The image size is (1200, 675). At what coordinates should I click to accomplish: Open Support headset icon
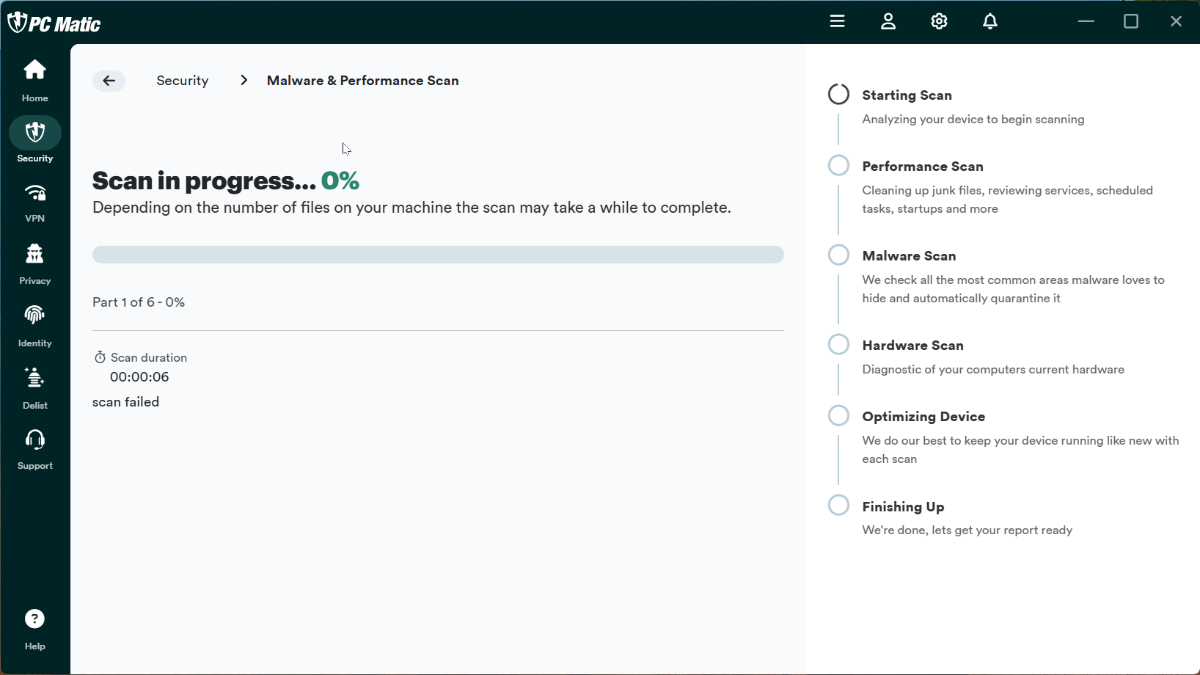pos(35,440)
